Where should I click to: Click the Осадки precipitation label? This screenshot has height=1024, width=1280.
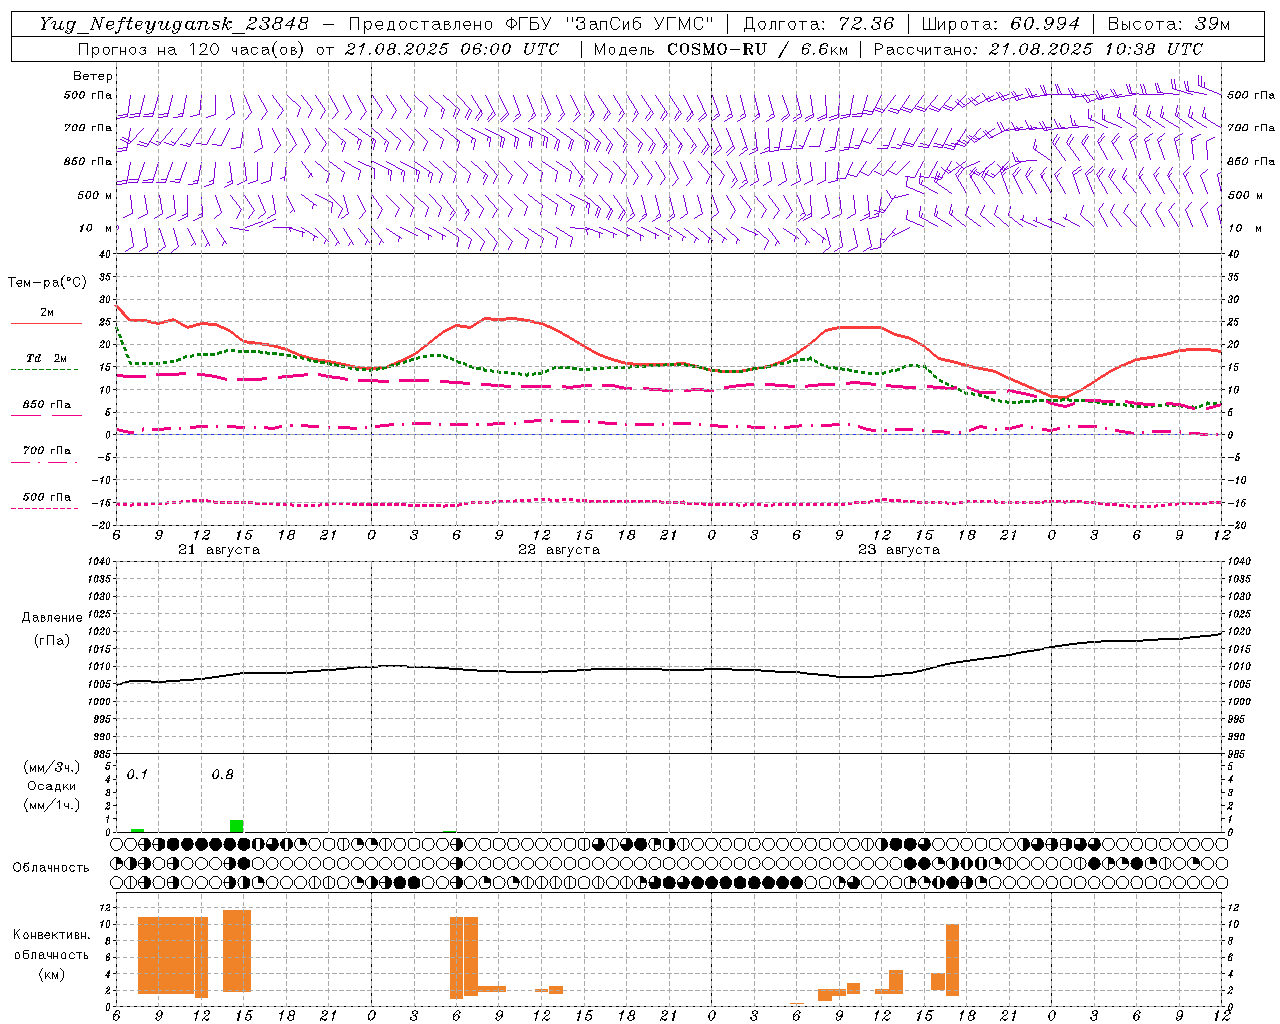[x=51, y=786]
